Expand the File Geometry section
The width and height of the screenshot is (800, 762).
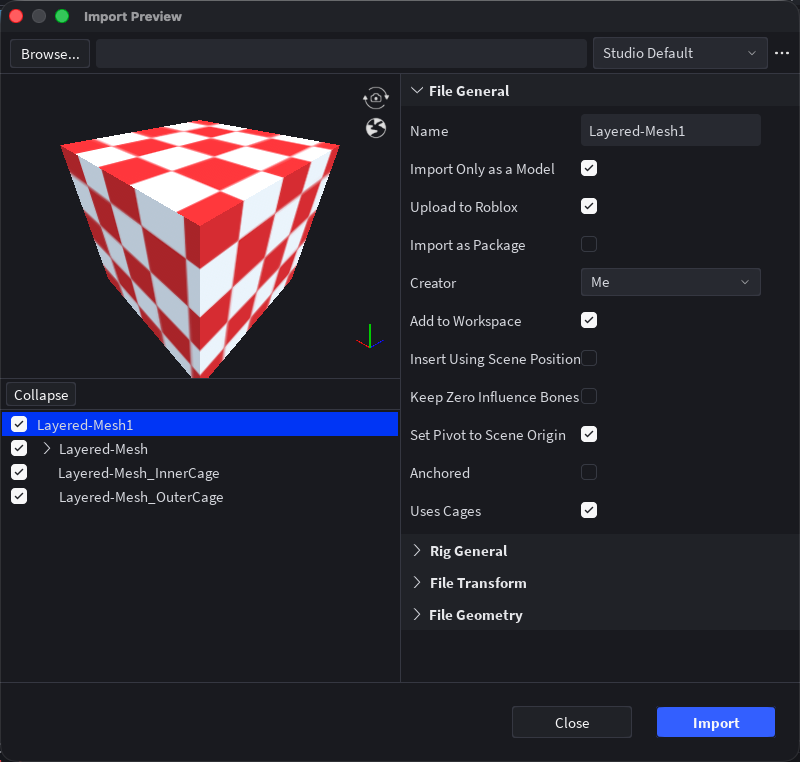417,615
